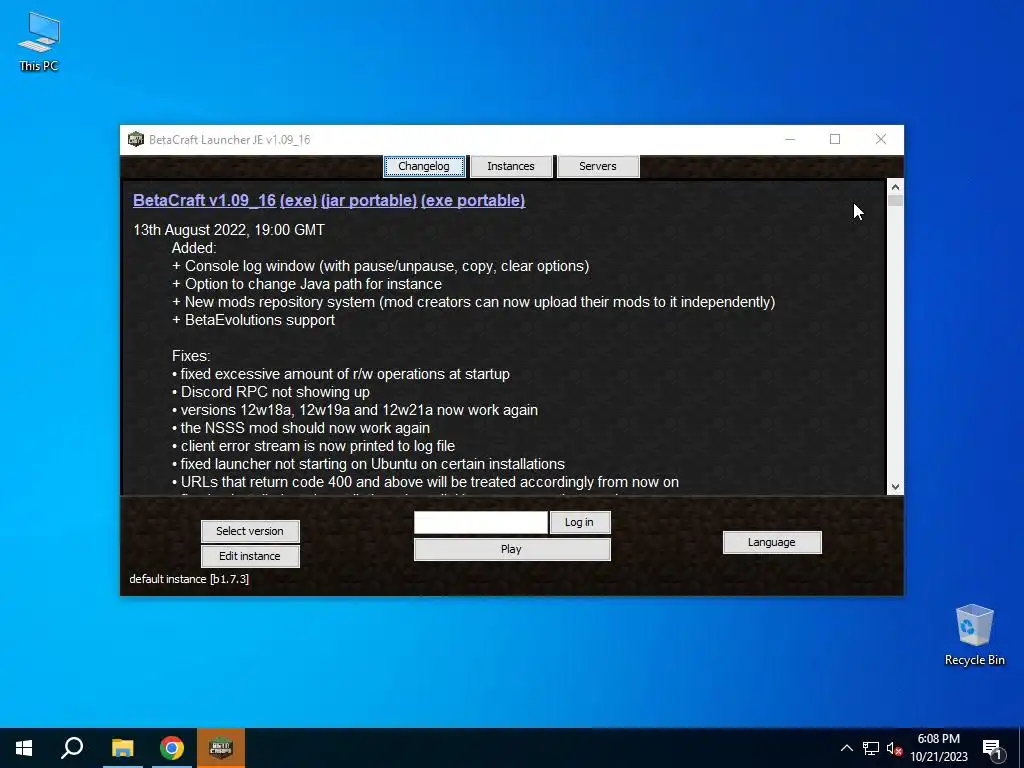
Task: Click the Play button
Action: click(512, 549)
